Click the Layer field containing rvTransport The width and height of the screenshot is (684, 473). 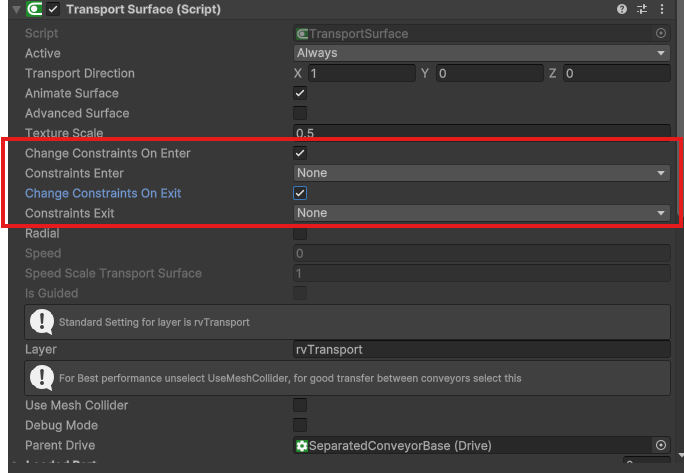click(x=481, y=350)
